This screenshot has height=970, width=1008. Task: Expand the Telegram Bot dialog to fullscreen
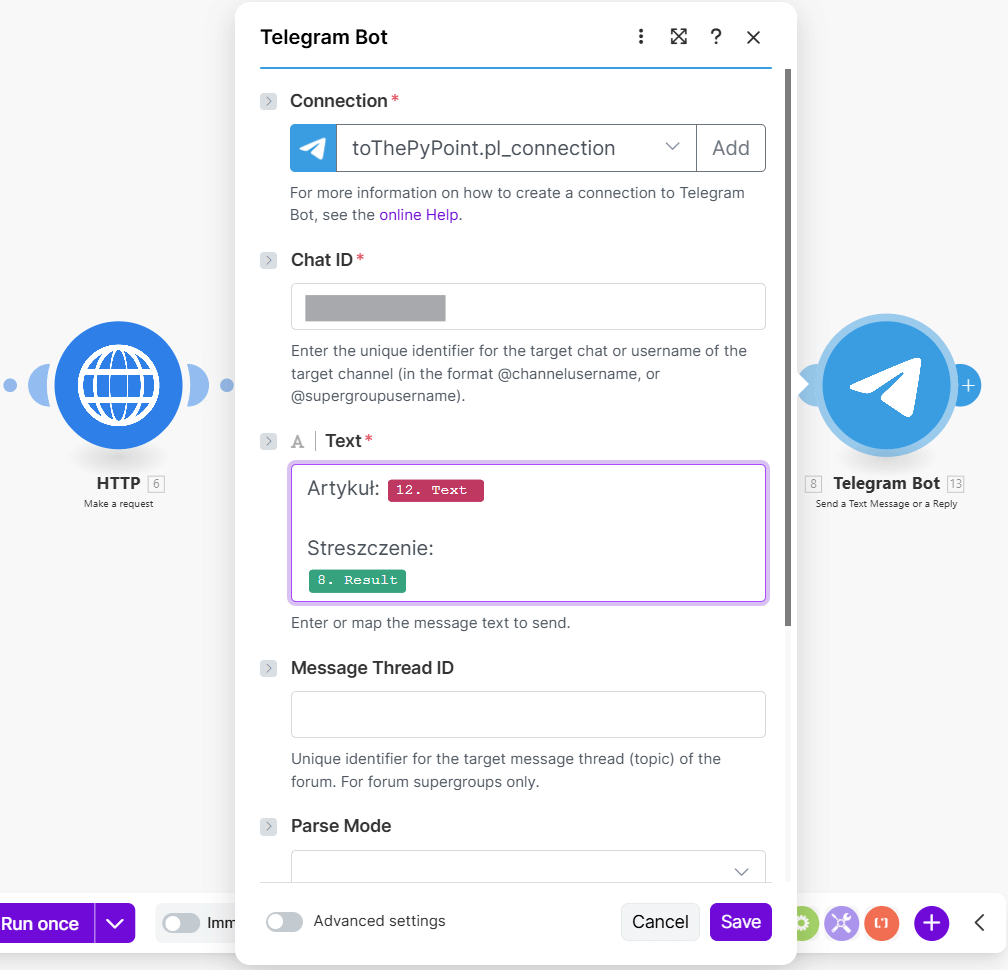pos(678,37)
